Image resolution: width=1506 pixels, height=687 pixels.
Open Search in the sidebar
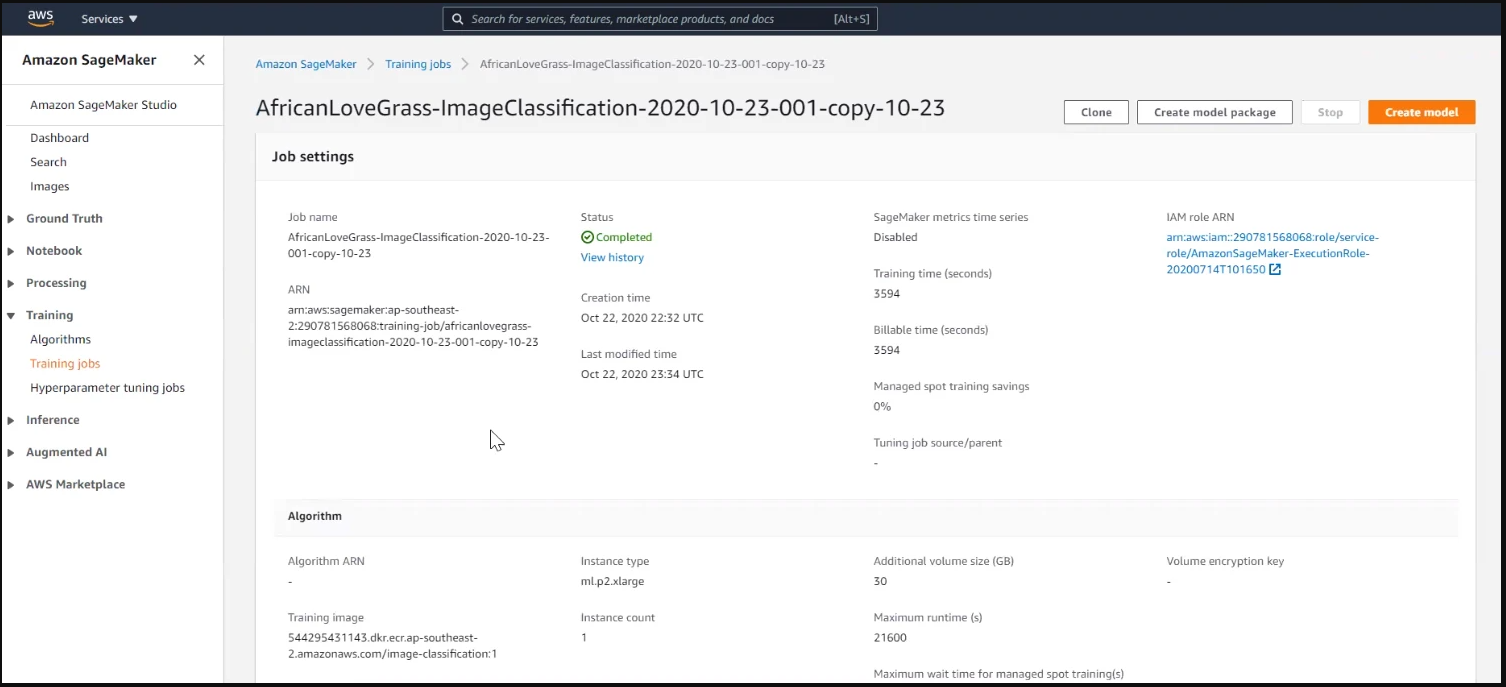[48, 162]
